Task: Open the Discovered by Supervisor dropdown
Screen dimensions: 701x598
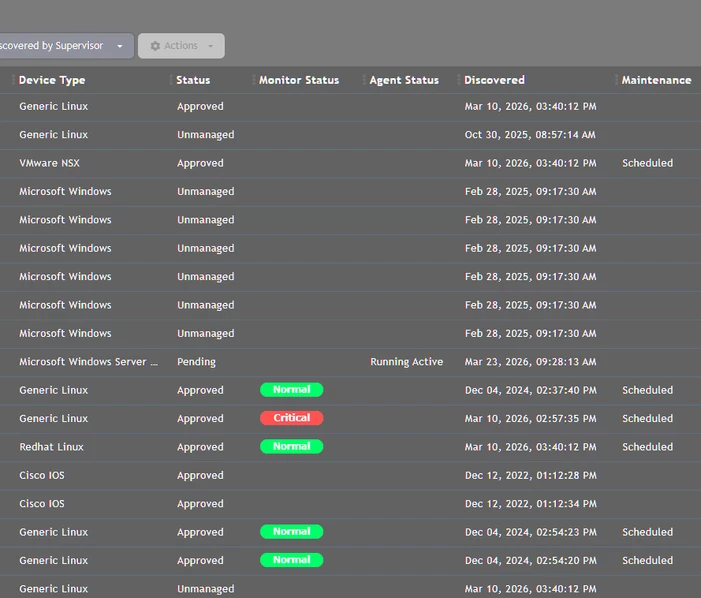Action: [66, 46]
